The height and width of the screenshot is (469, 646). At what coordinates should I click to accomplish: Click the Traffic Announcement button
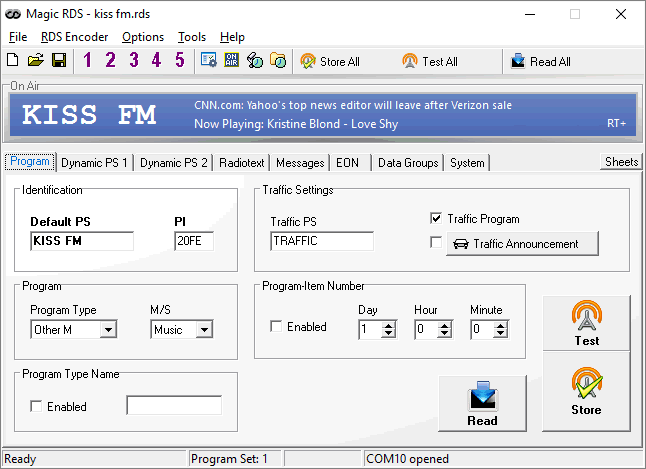(x=522, y=244)
